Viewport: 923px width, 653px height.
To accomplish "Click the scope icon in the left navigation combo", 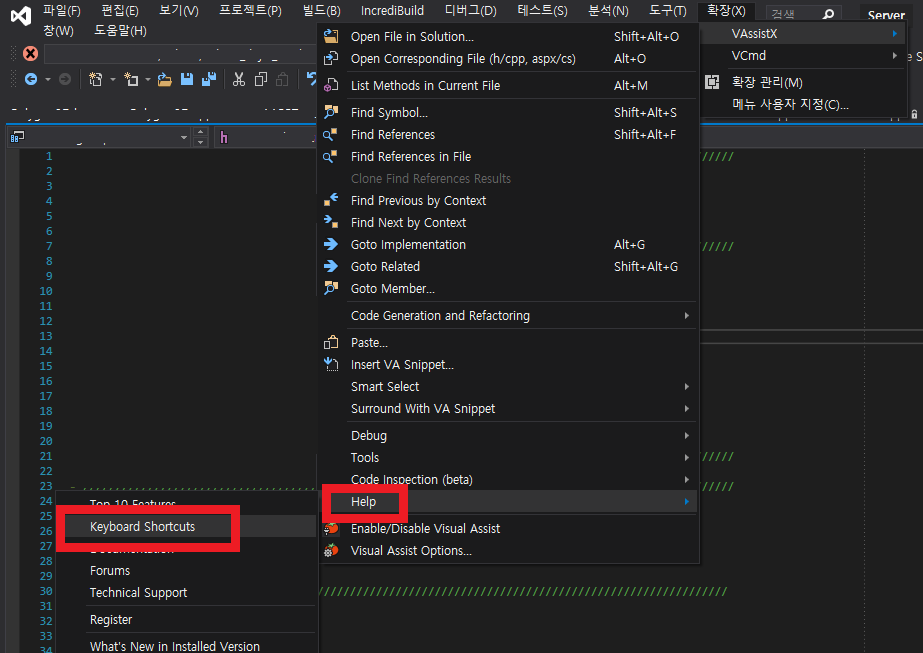I will [x=18, y=137].
